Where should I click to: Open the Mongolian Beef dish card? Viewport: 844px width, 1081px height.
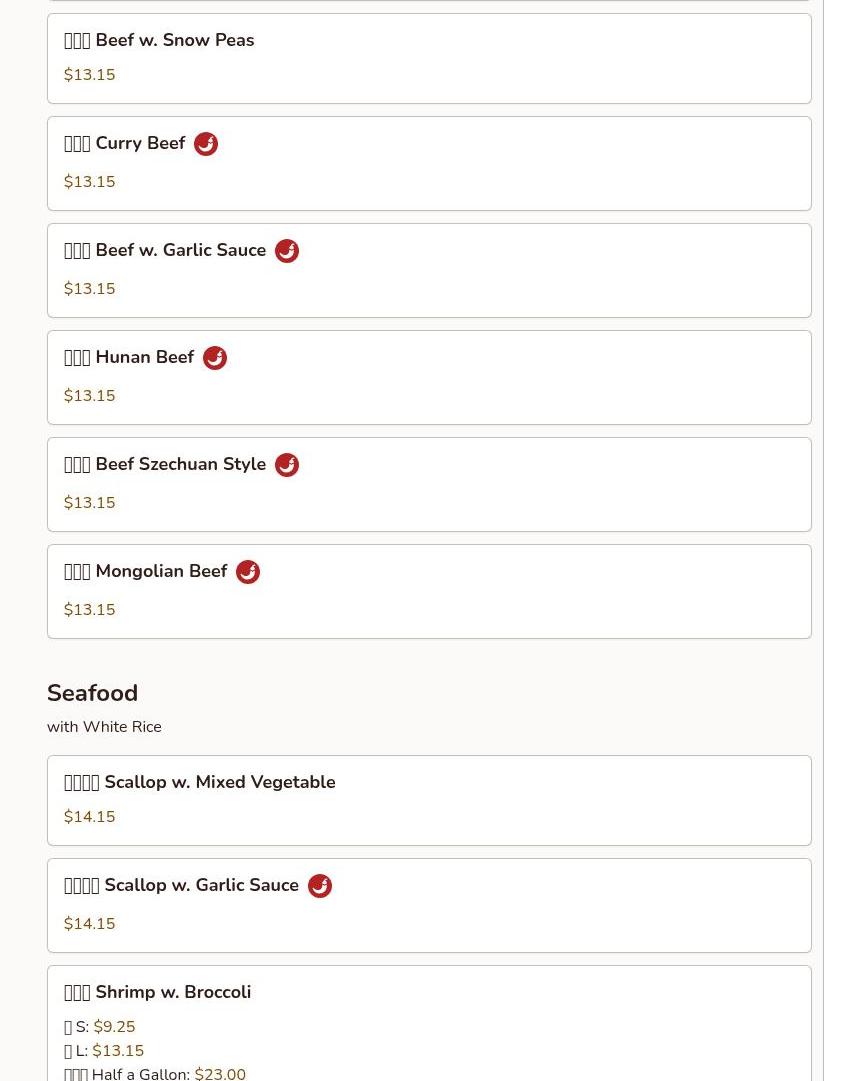[428, 592]
